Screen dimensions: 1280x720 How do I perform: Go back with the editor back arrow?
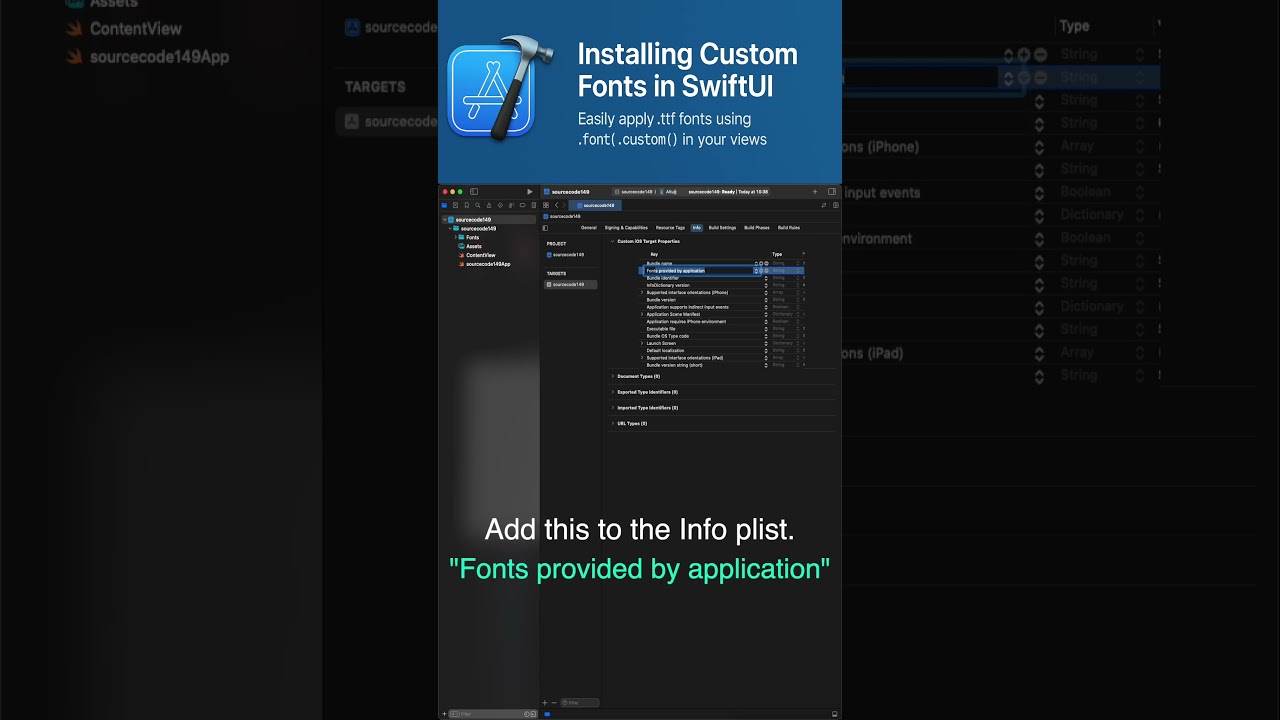click(x=556, y=205)
